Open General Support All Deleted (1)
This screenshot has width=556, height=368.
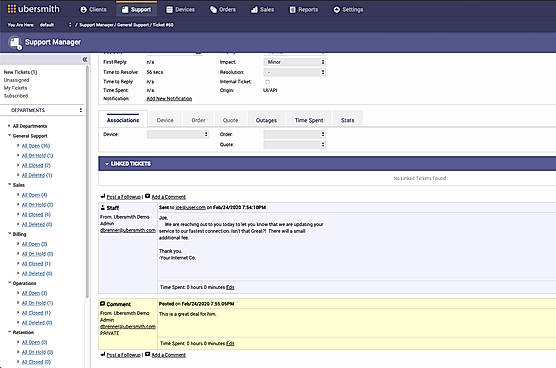(37, 175)
